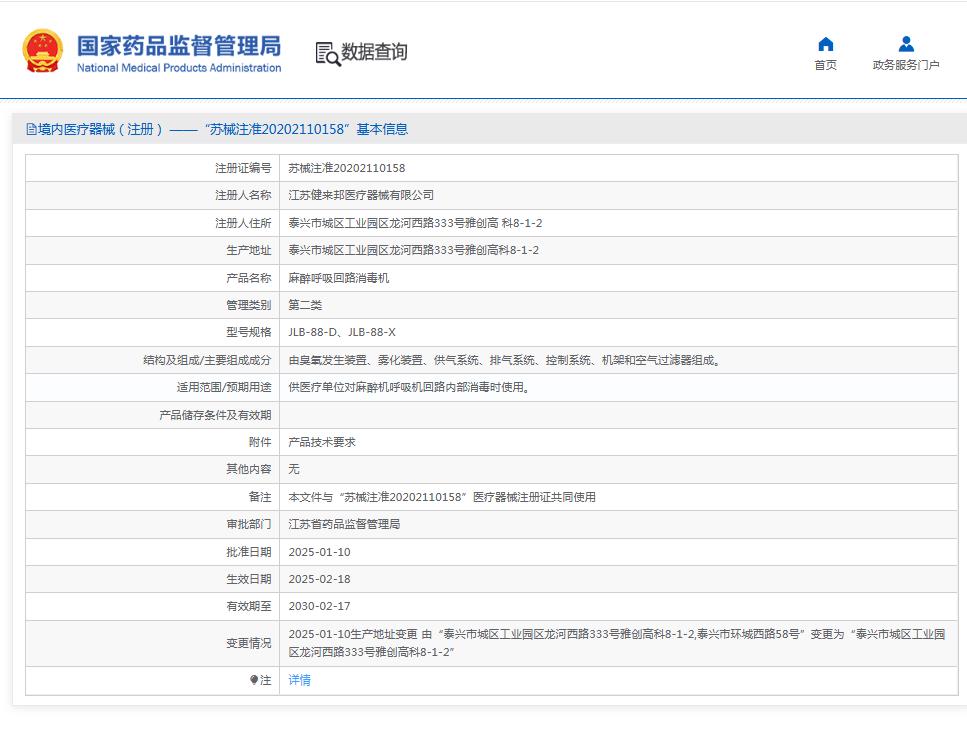Click the house icon above 首页 text
967x730 pixels.
[825, 44]
